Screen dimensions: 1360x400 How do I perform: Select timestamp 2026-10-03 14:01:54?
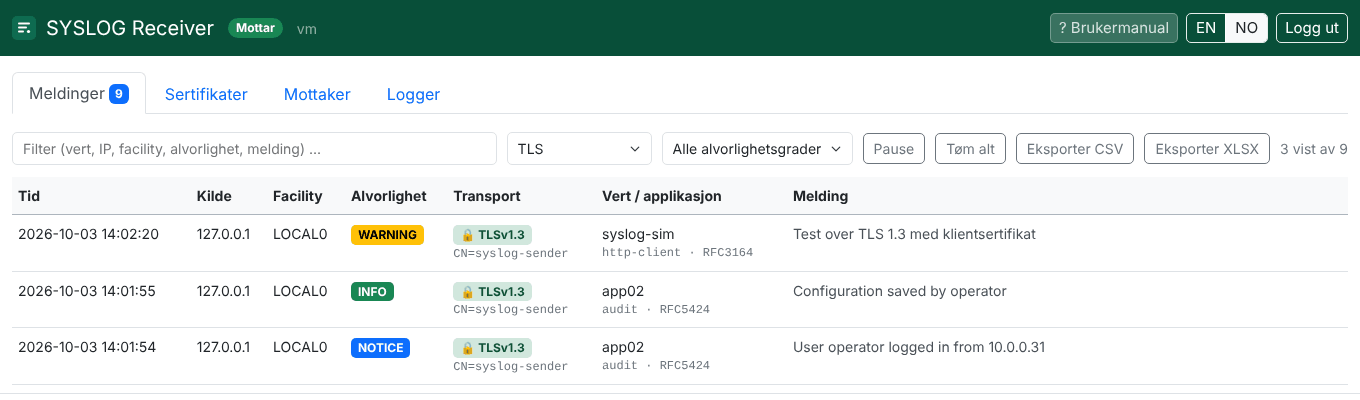pos(88,347)
